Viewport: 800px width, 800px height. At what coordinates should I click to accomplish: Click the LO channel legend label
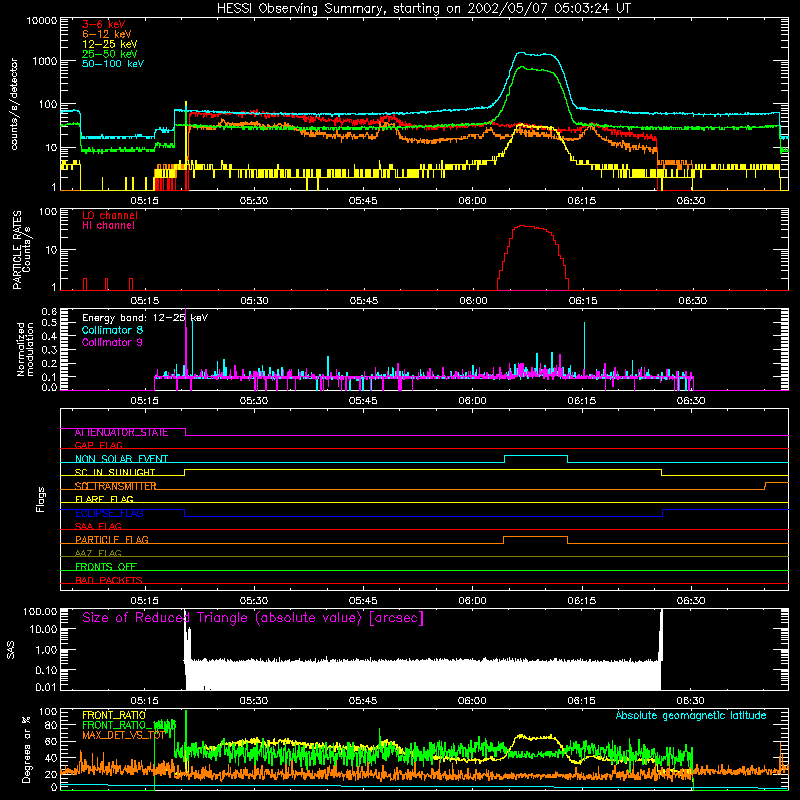pyautogui.click(x=110, y=215)
